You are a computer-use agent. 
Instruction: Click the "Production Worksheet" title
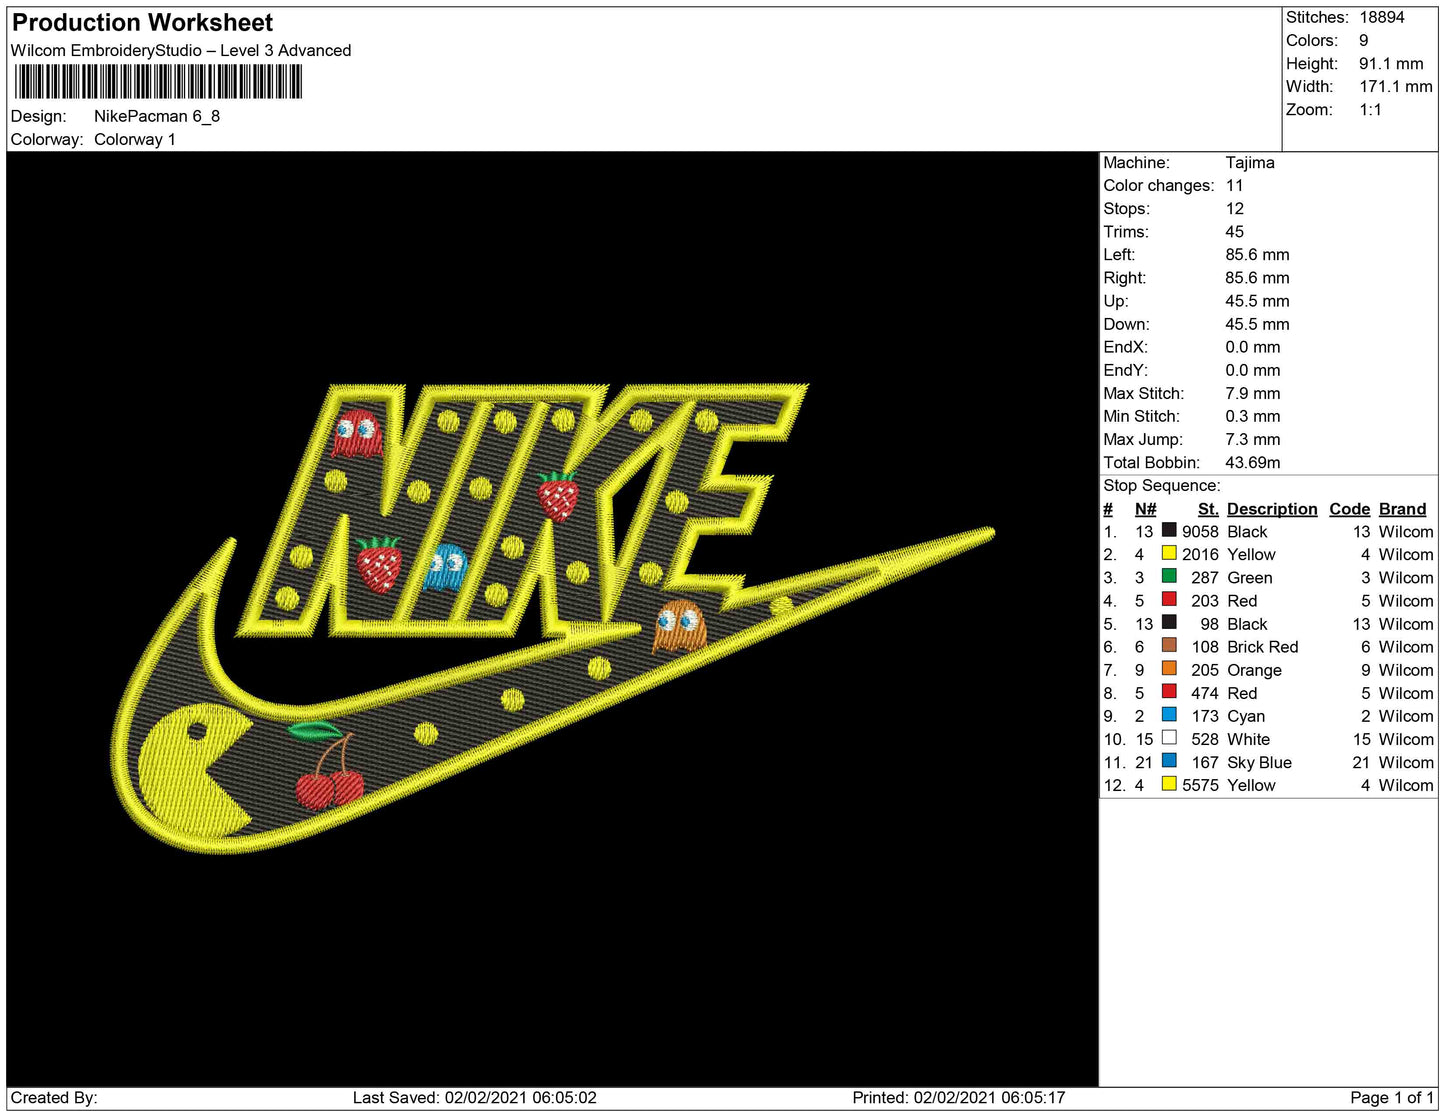[142, 23]
